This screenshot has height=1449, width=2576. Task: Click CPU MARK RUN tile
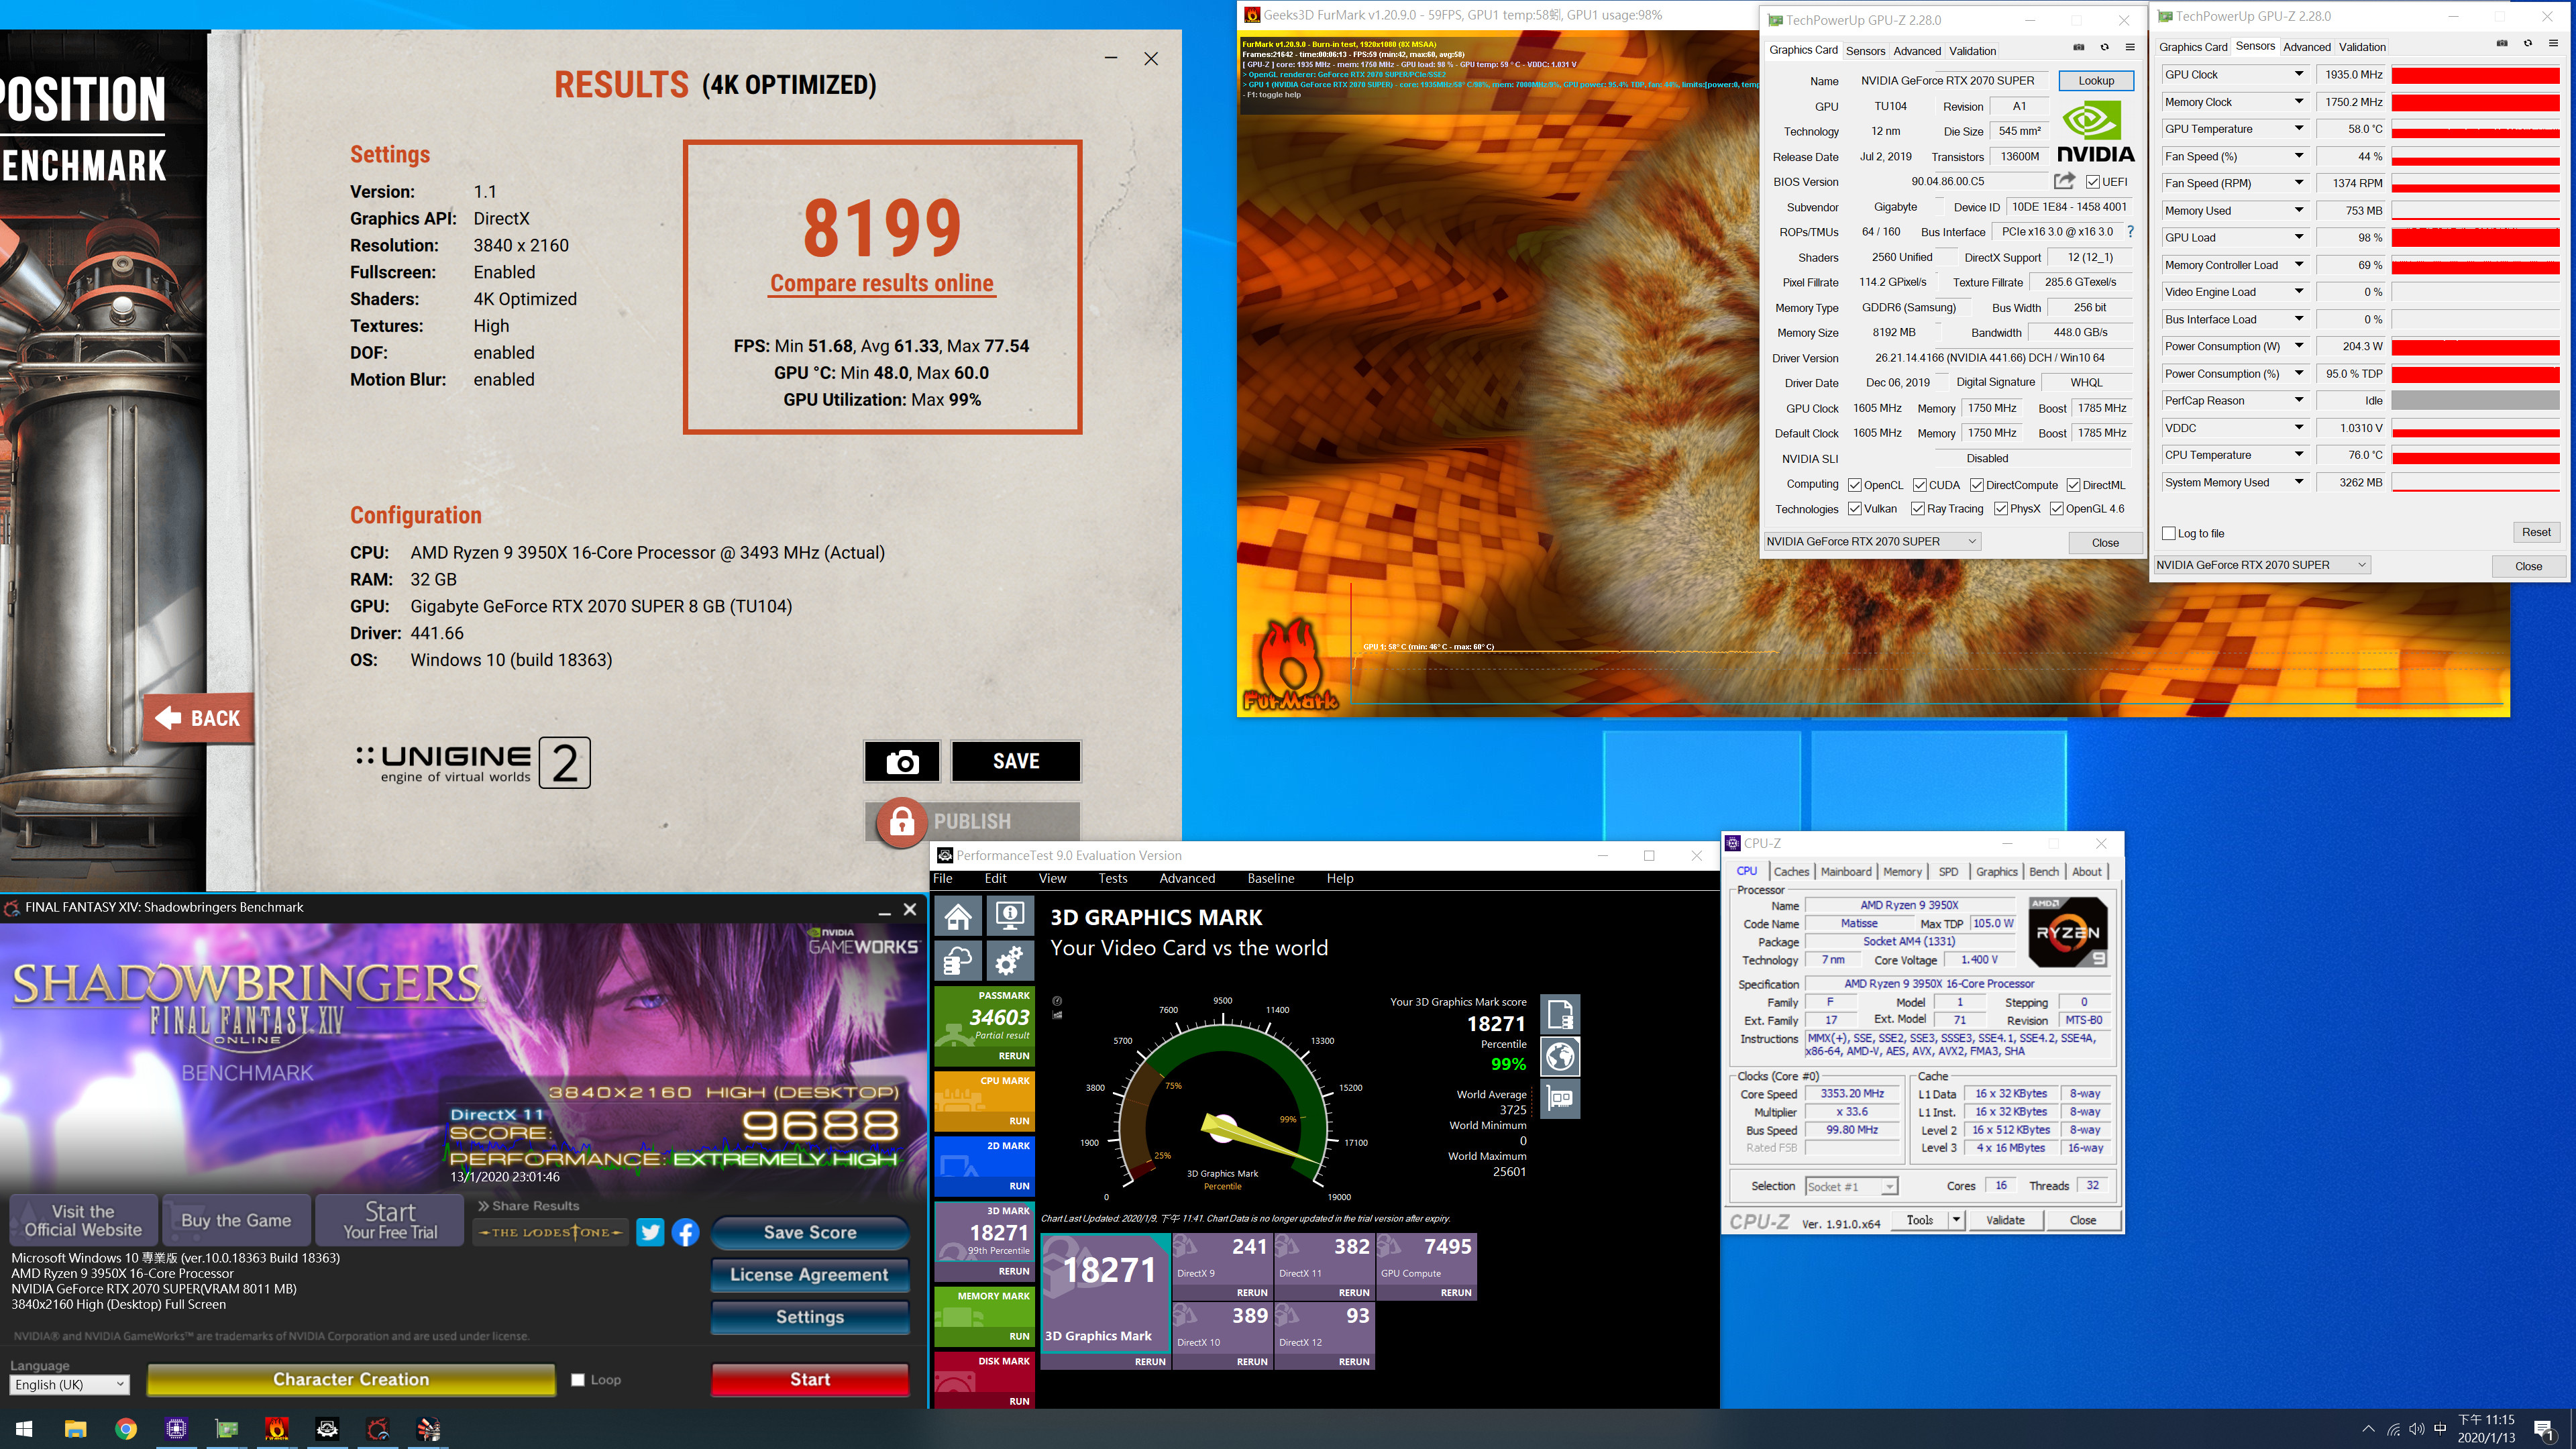984,1100
